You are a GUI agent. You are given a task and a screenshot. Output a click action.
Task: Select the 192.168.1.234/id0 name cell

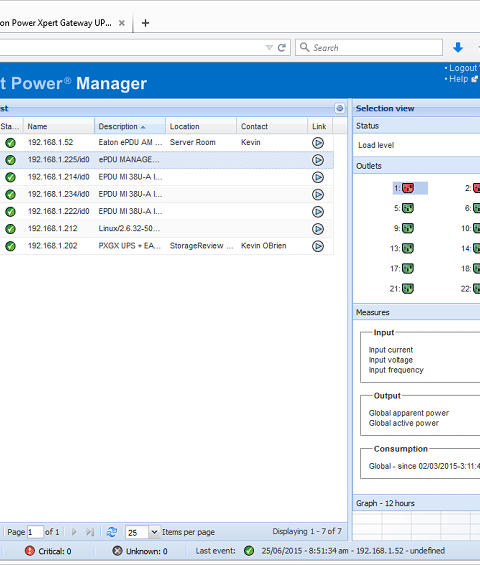click(x=59, y=194)
